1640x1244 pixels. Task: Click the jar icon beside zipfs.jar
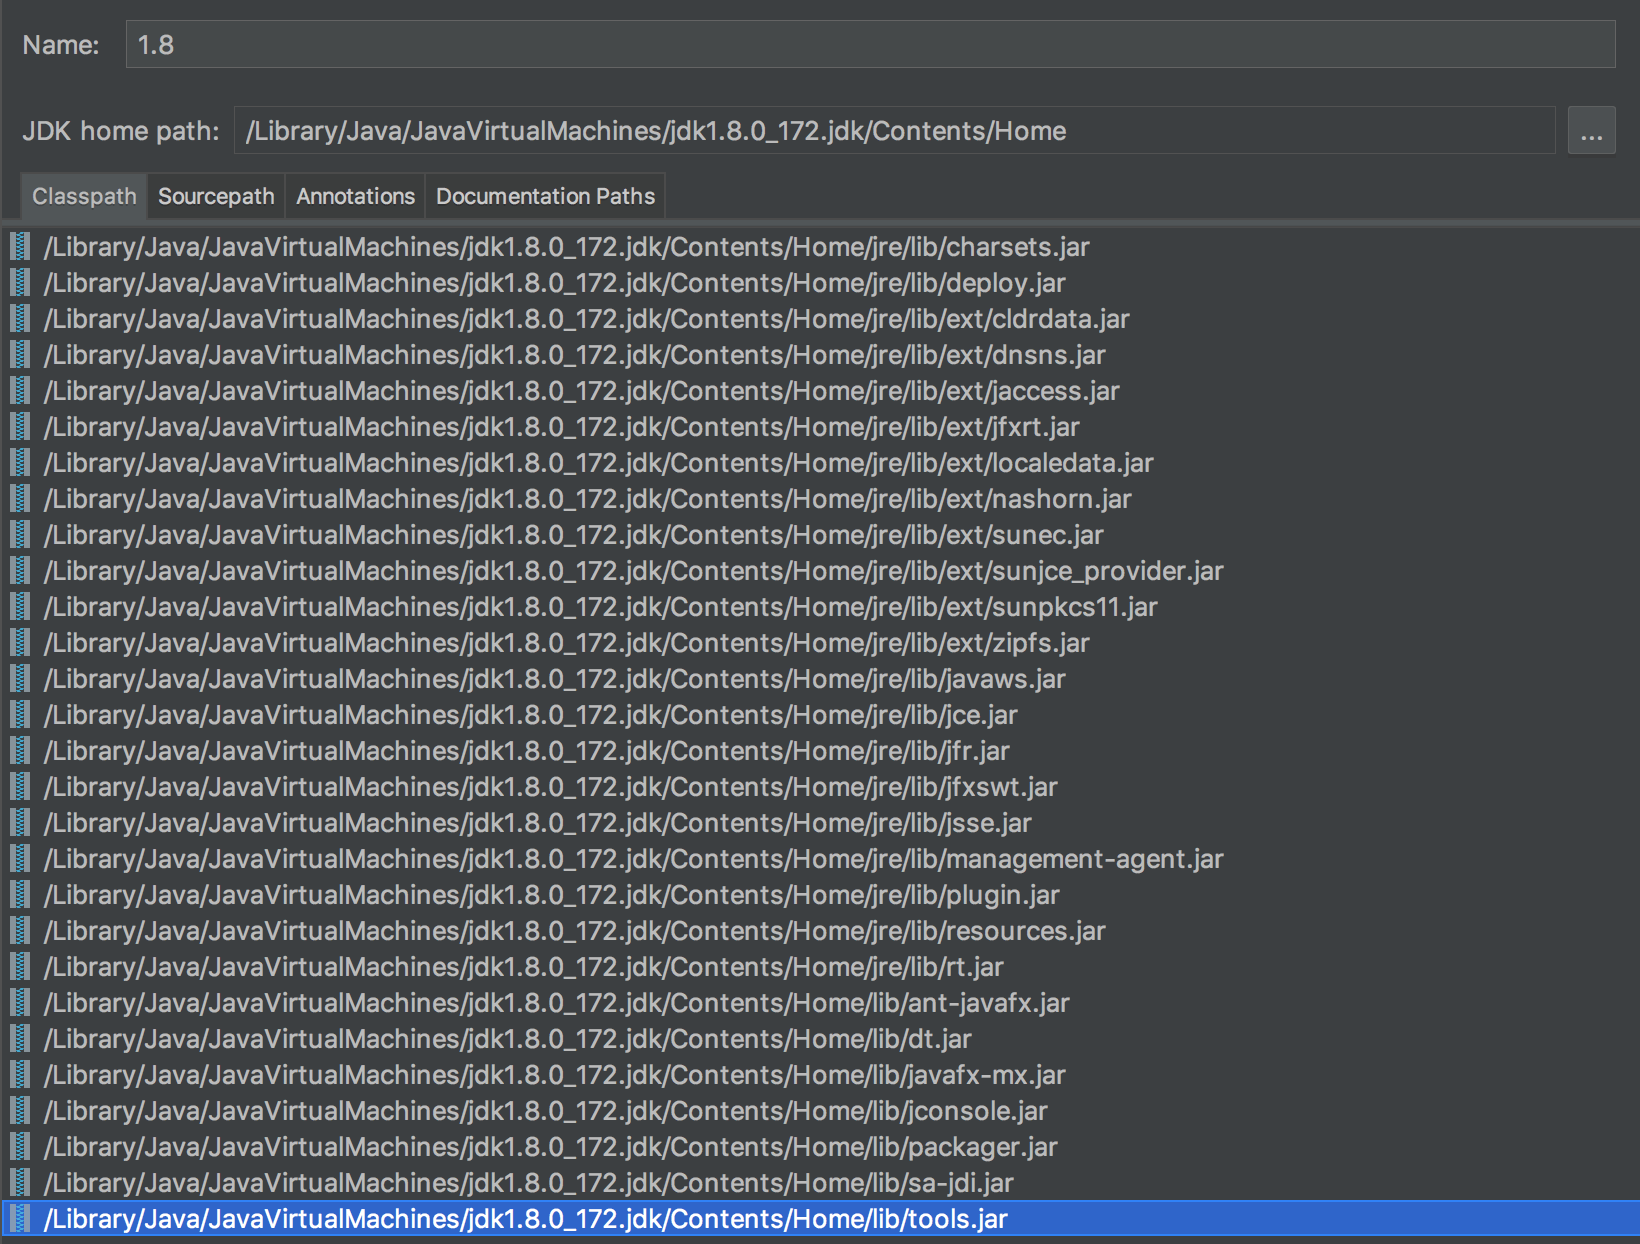[x=20, y=642]
